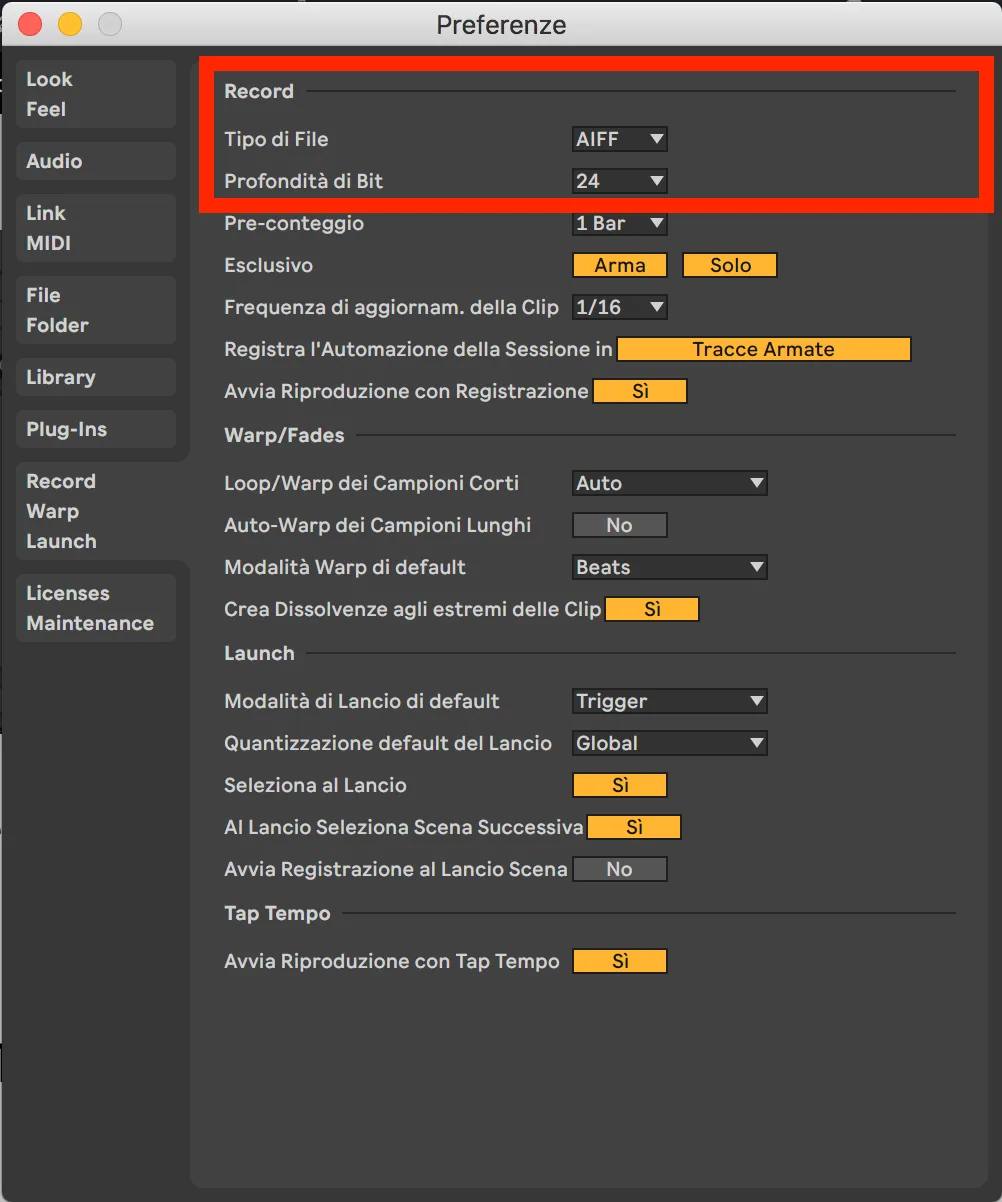The width and height of the screenshot is (1002, 1202).
Task: Click the Record section heading
Action: click(x=259, y=91)
